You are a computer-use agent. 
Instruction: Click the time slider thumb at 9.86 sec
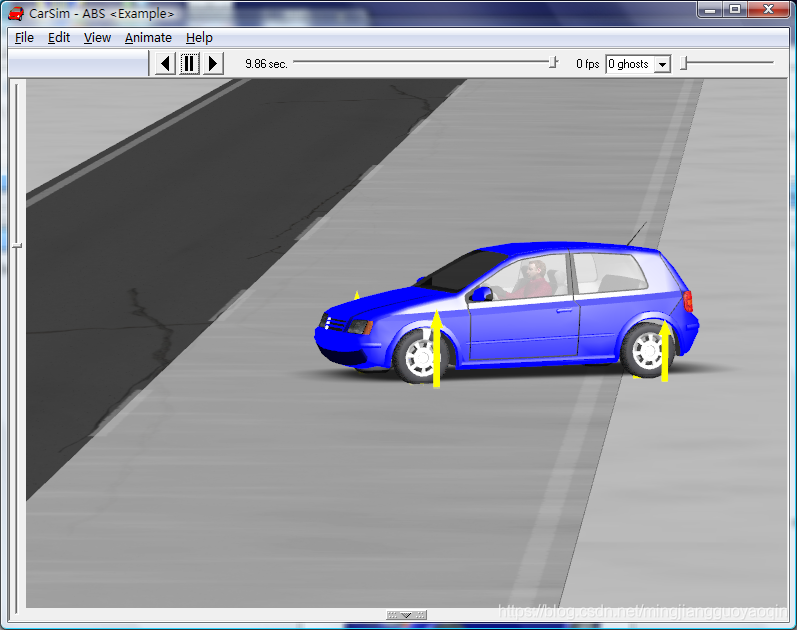[x=554, y=63]
